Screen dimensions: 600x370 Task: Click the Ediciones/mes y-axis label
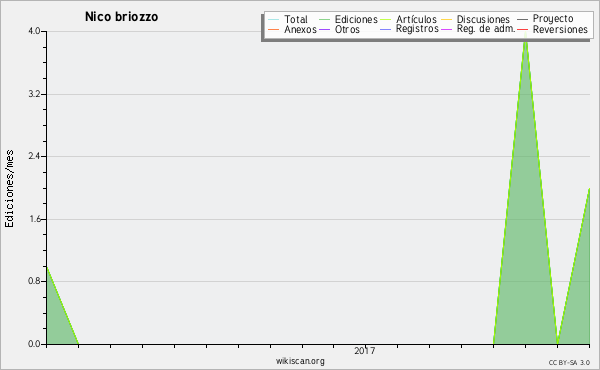[9, 189]
